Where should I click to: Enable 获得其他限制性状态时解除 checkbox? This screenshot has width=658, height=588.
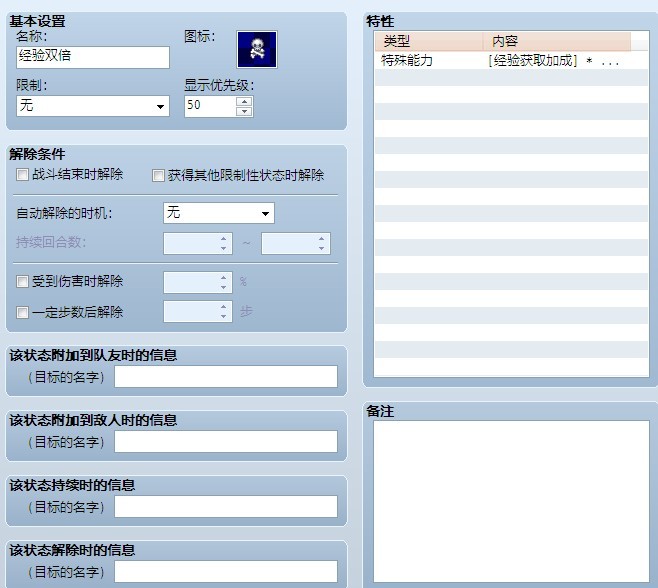click(x=158, y=175)
